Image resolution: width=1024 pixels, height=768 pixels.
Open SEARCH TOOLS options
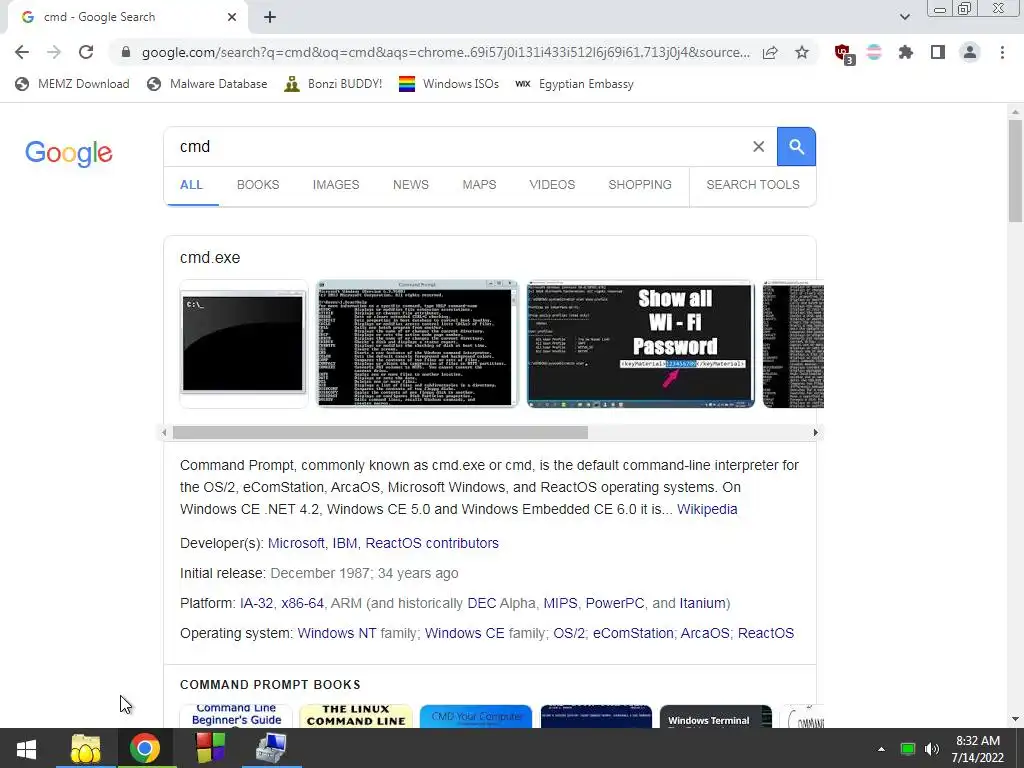[x=753, y=185]
